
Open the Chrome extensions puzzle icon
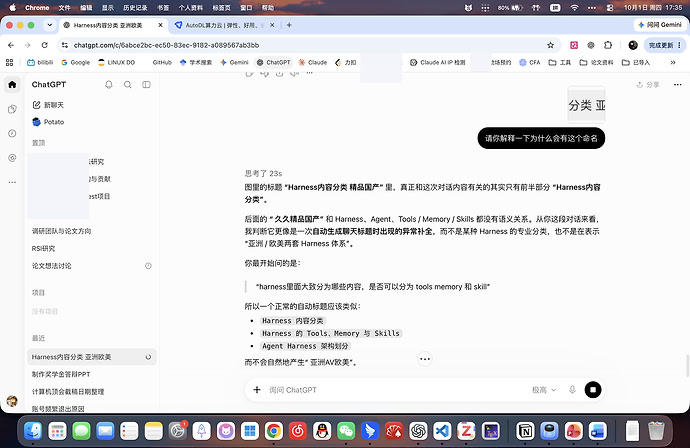click(x=608, y=45)
